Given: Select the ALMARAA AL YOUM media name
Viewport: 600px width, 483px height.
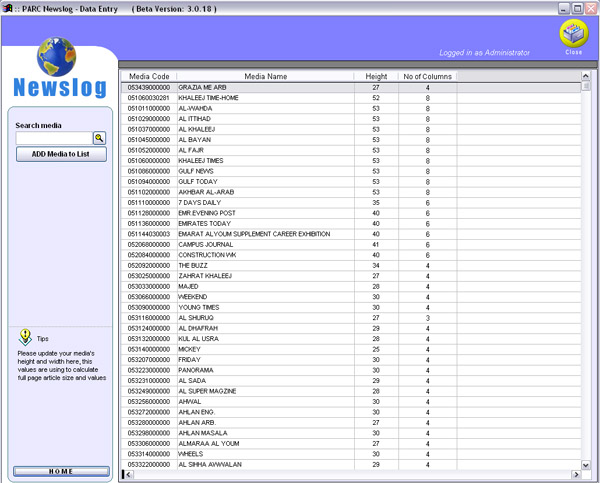Looking at the screenshot, I should coord(209,444).
